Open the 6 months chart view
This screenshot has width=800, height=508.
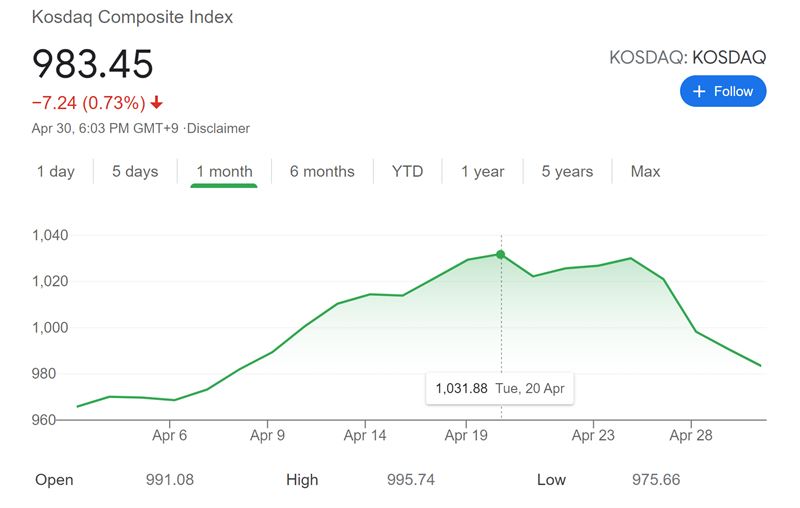322,172
